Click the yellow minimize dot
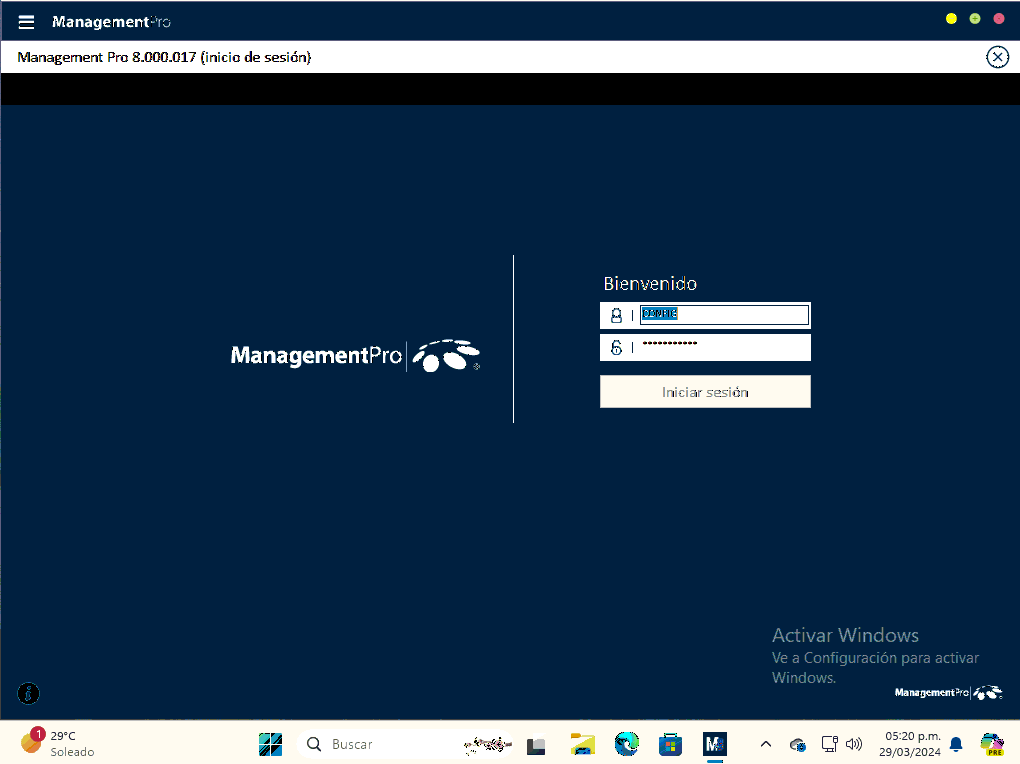This screenshot has height=764, width=1020. pyautogui.click(x=951, y=19)
